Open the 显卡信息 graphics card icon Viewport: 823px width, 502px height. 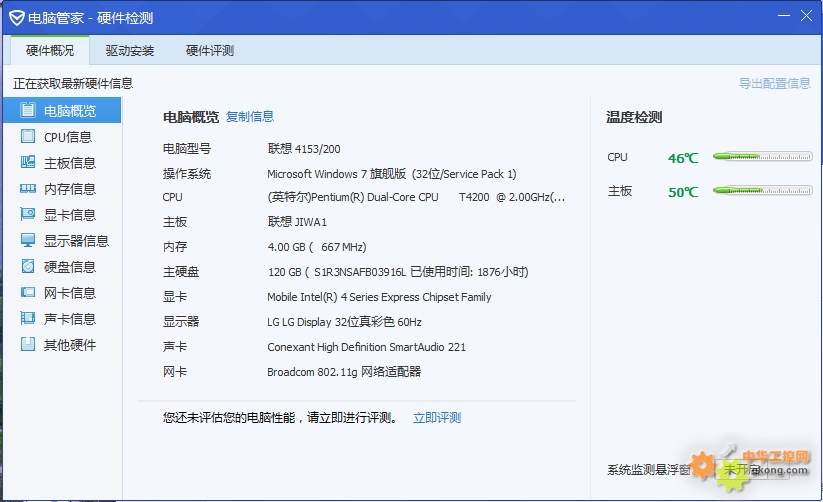click(x=28, y=214)
